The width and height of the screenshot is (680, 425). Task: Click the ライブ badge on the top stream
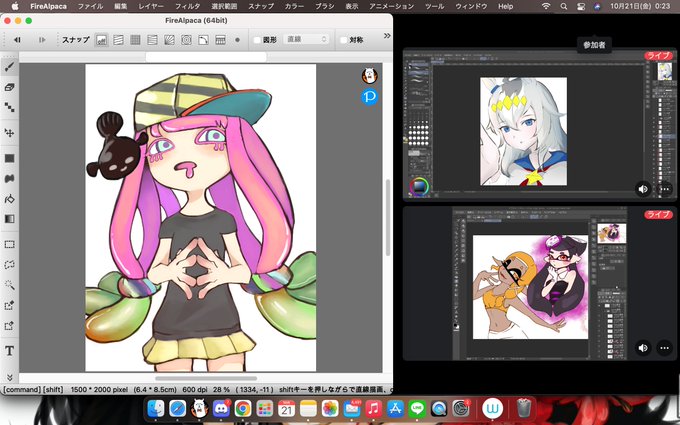pyautogui.click(x=658, y=56)
